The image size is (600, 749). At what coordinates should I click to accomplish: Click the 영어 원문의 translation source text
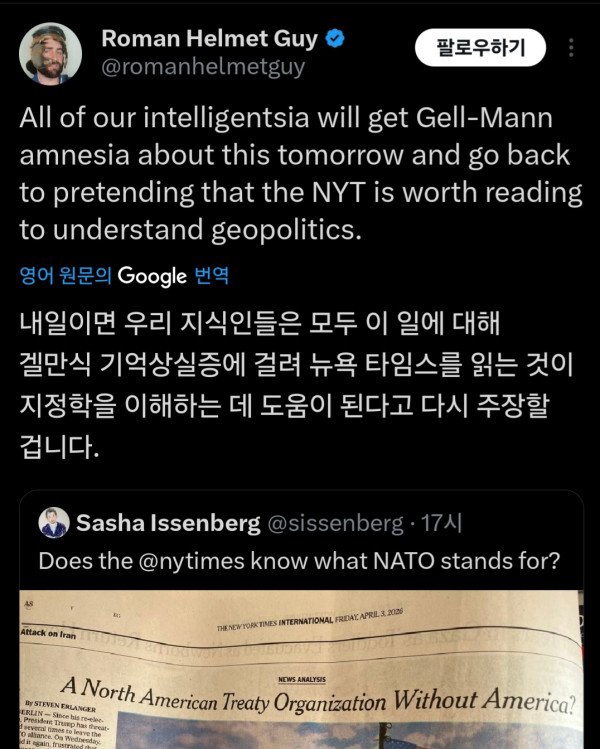(65, 275)
